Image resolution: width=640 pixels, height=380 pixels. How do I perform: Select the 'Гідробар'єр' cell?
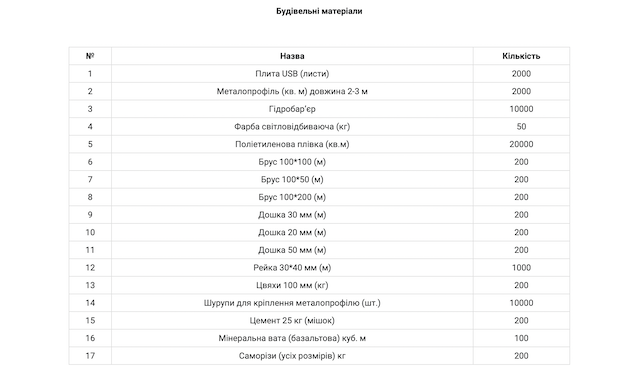[292, 109]
